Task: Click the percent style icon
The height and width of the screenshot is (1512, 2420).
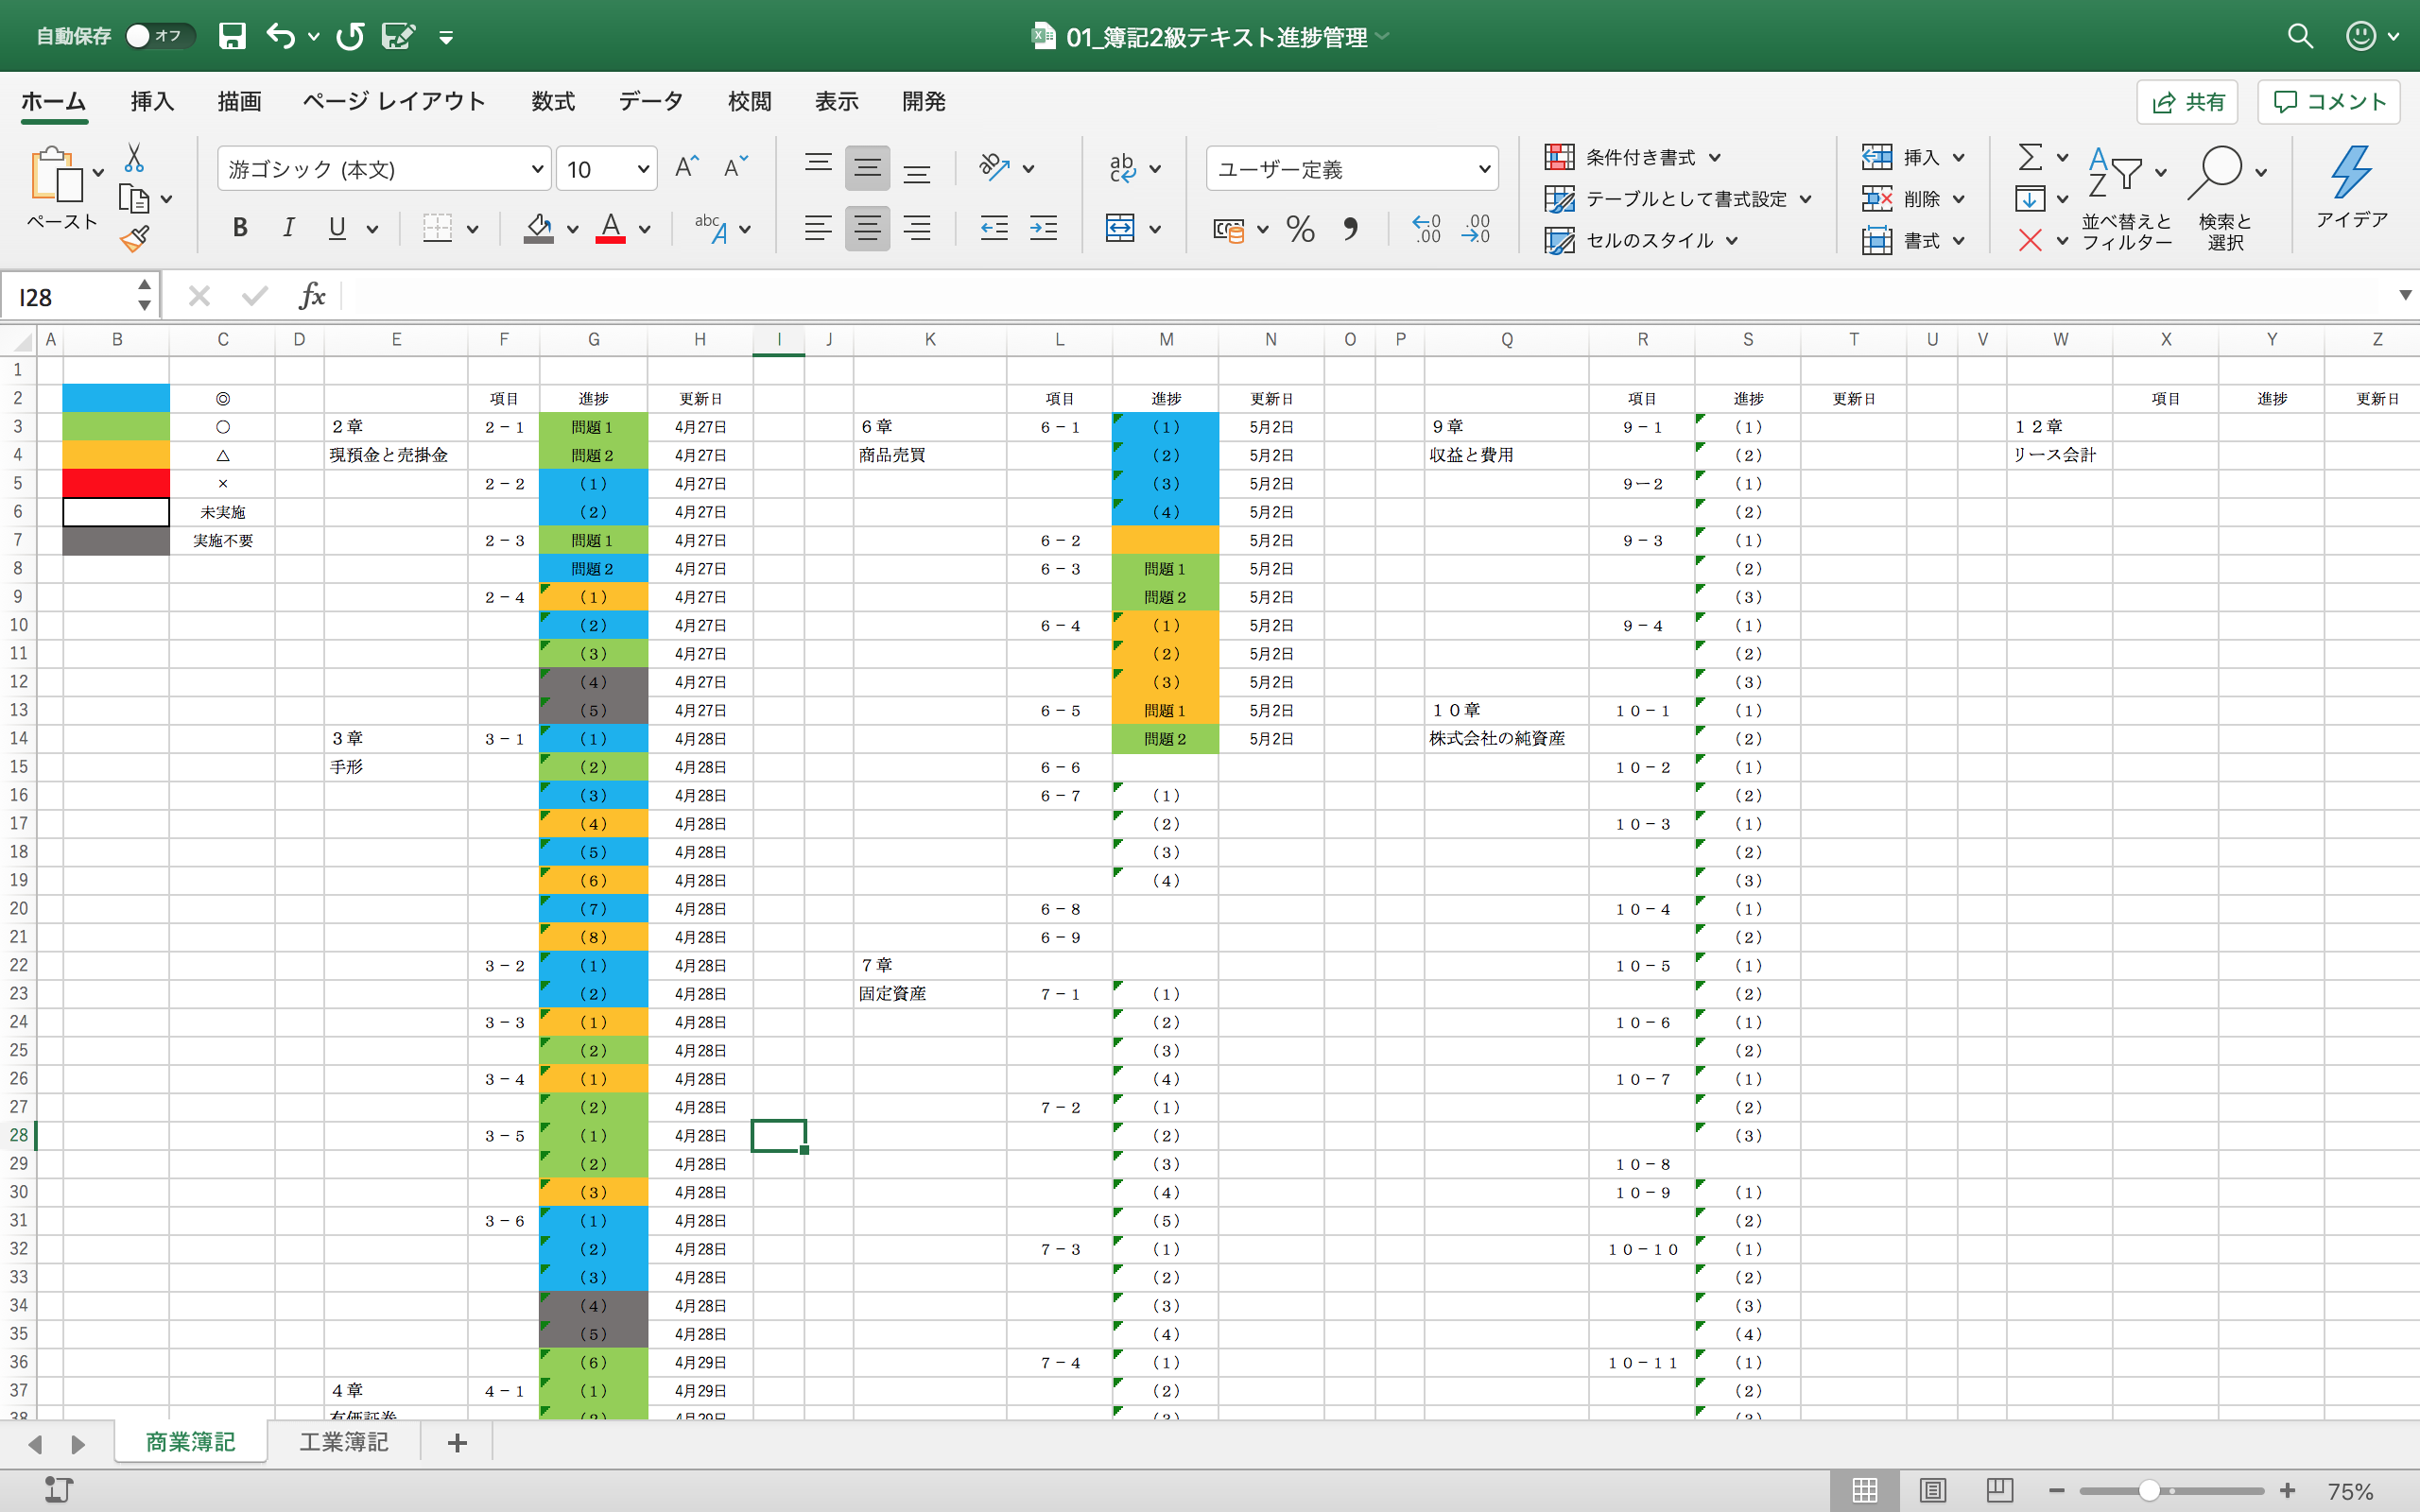Action: tap(1300, 229)
